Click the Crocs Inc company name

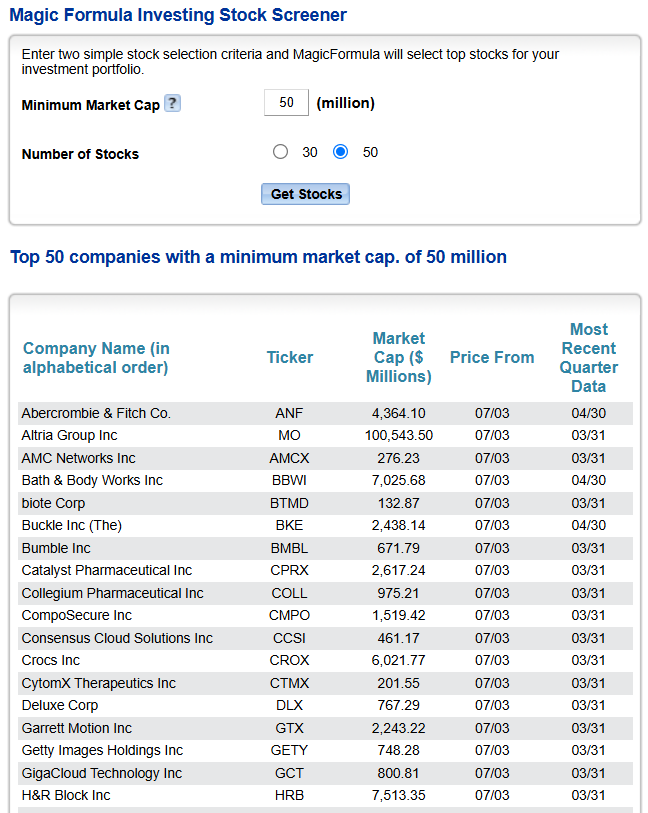coord(51,661)
